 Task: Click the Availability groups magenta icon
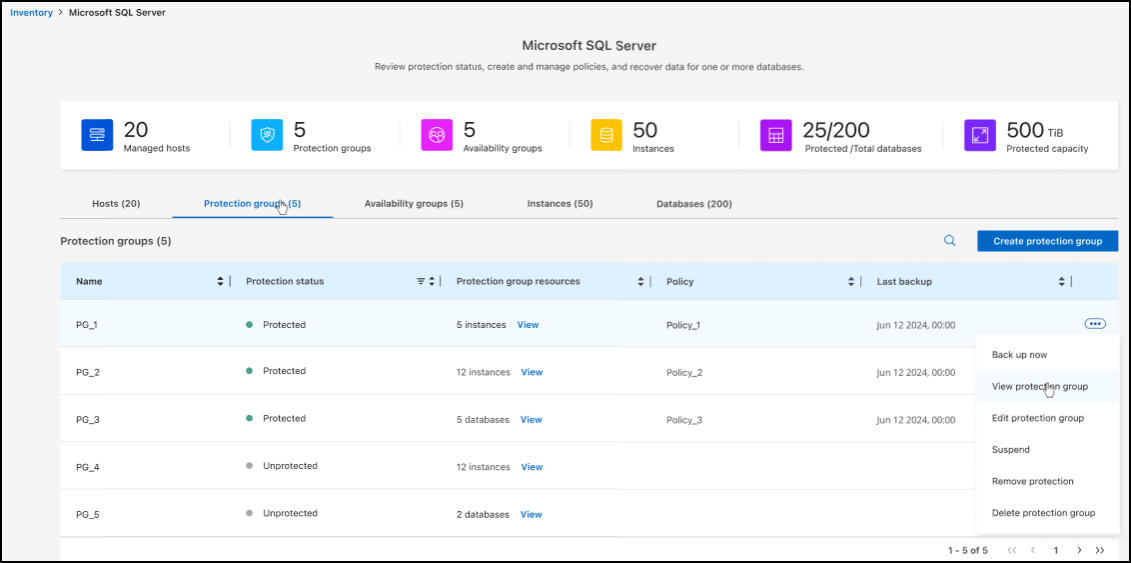coord(437,135)
